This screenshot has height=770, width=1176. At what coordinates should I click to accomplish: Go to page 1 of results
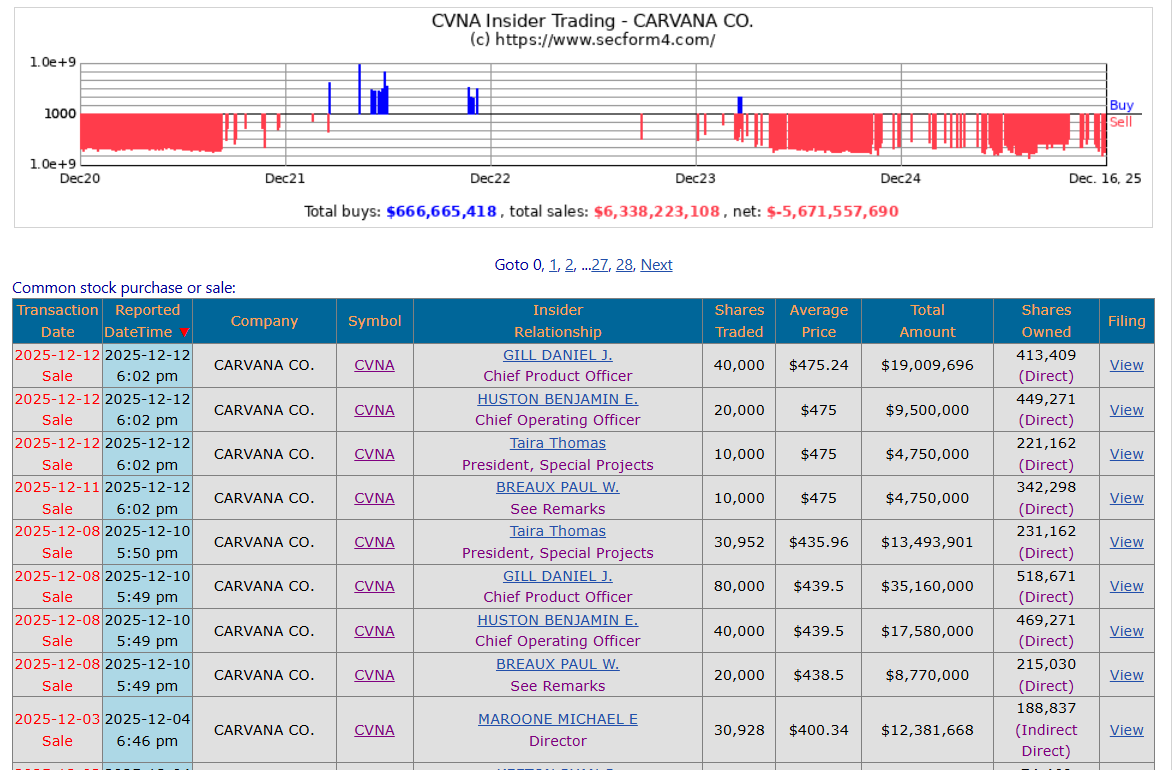click(553, 265)
